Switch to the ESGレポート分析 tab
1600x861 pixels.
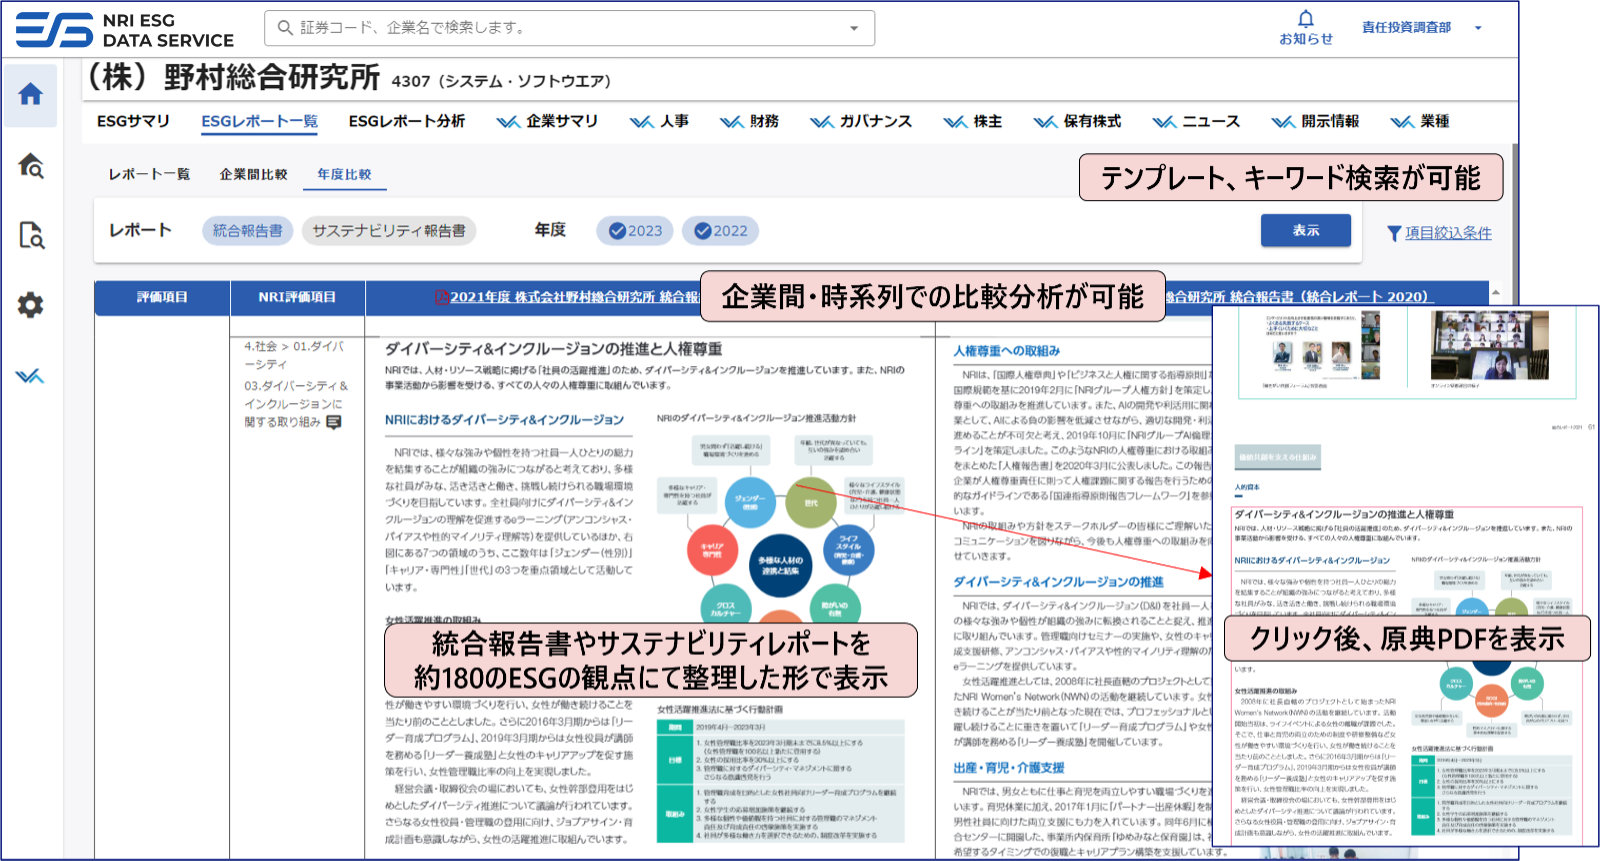[406, 121]
